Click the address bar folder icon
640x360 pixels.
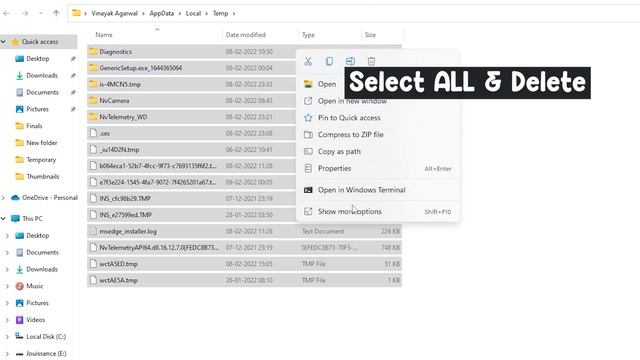(x=76, y=13)
